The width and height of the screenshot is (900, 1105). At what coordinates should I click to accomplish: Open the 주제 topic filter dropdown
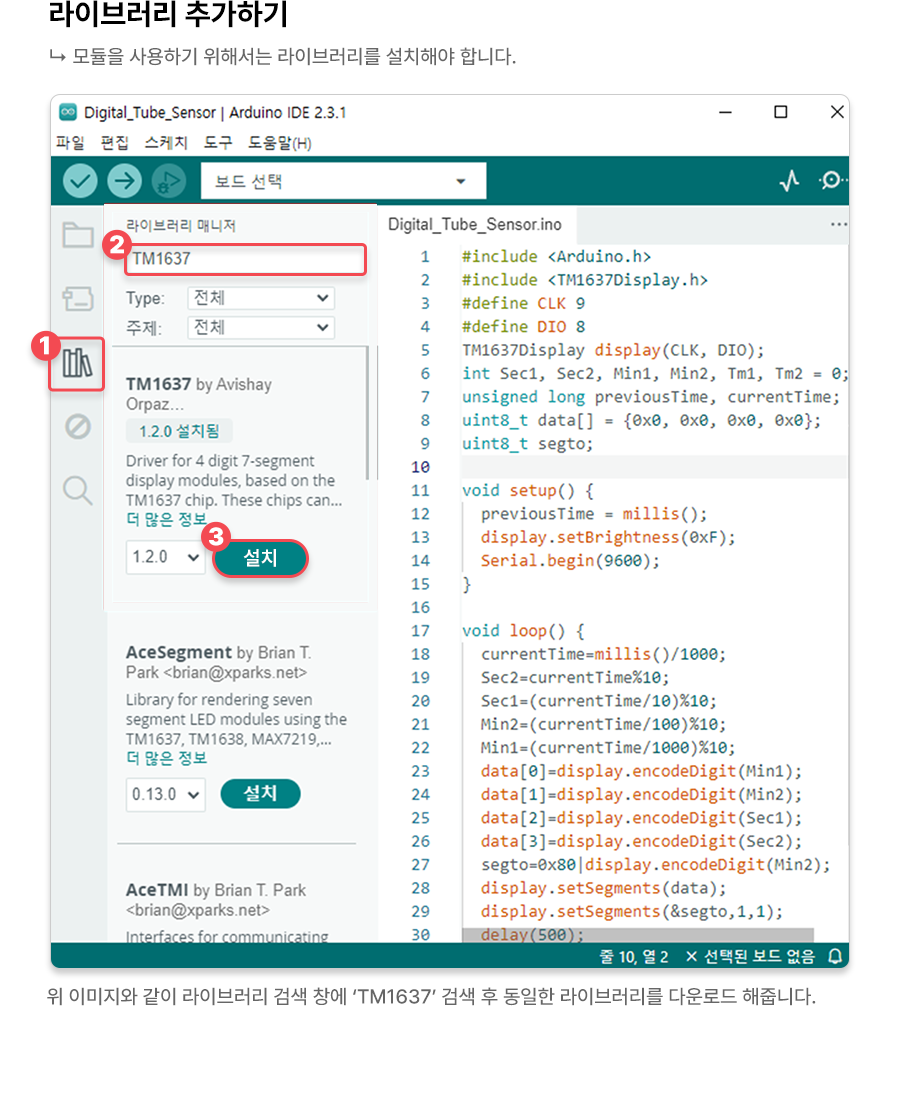point(260,327)
